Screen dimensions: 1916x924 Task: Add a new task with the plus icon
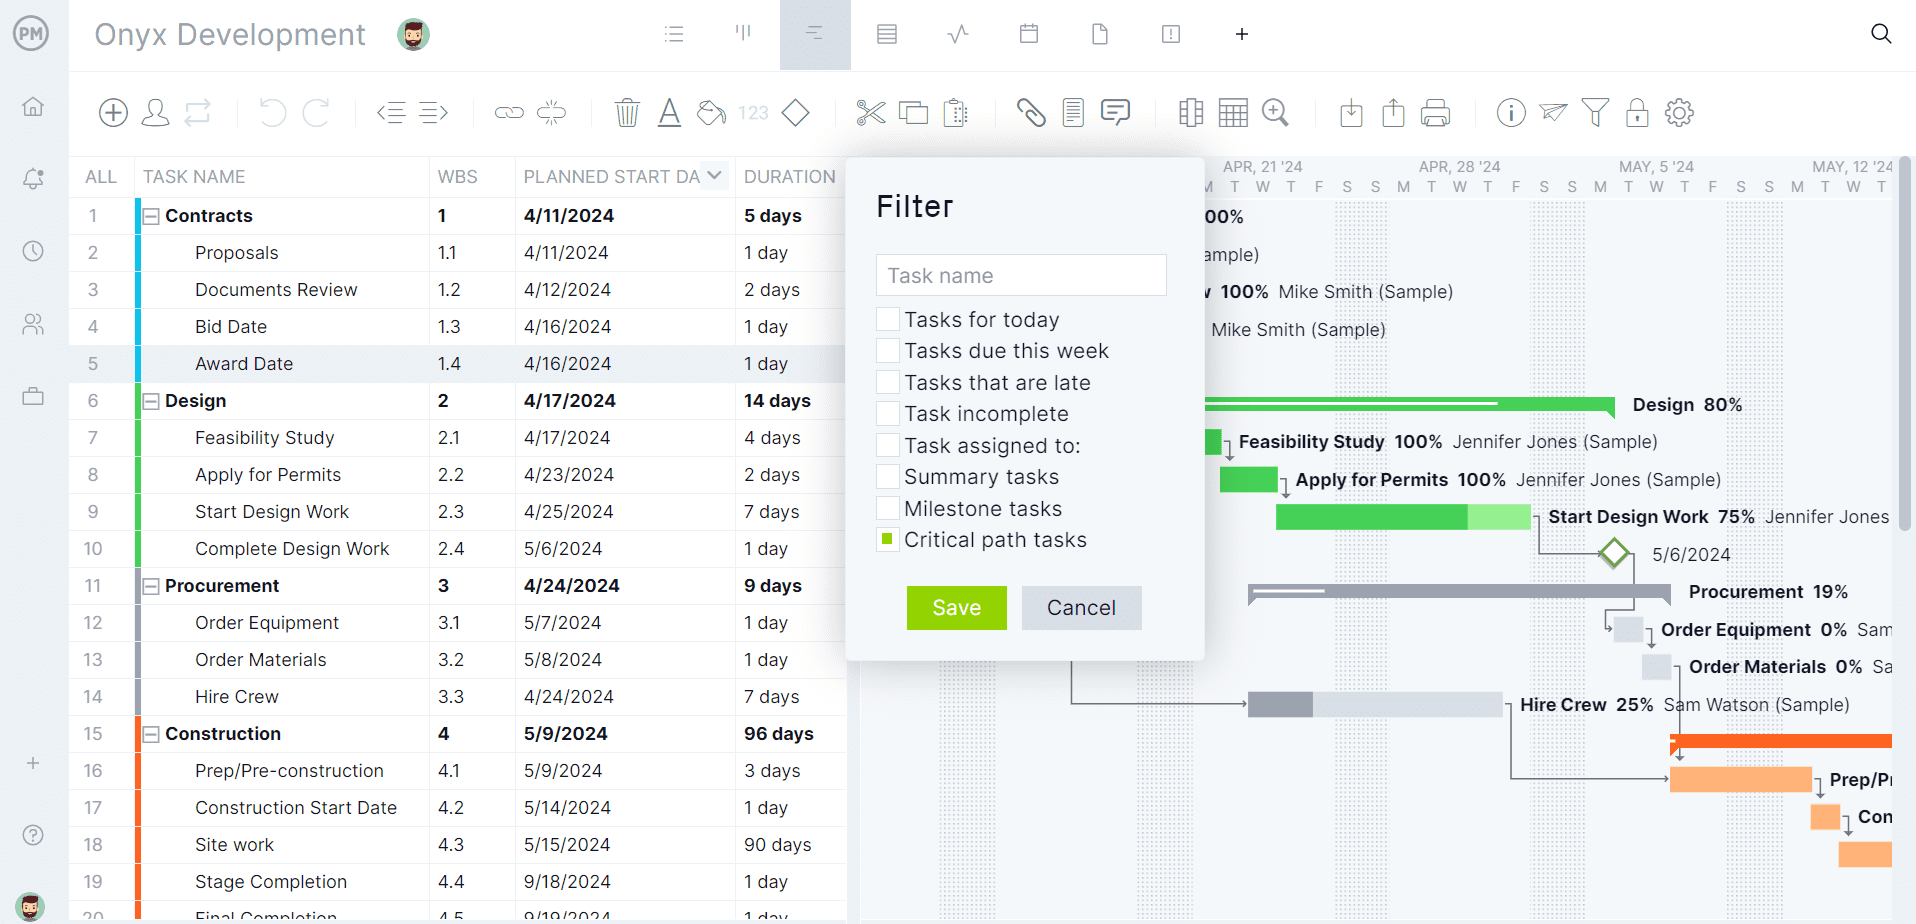point(113,112)
